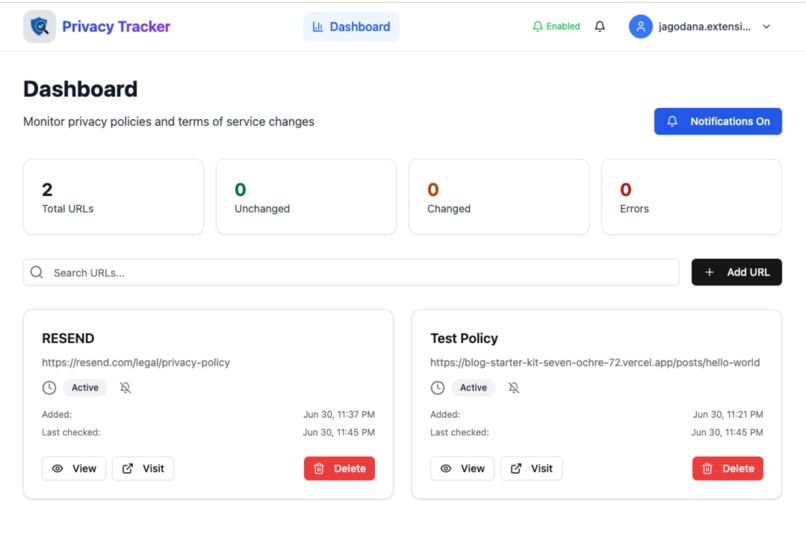Delete the Test Policy tracked URL
Image resolution: width=806 pixels, height=537 pixels.
pos(728,468)
